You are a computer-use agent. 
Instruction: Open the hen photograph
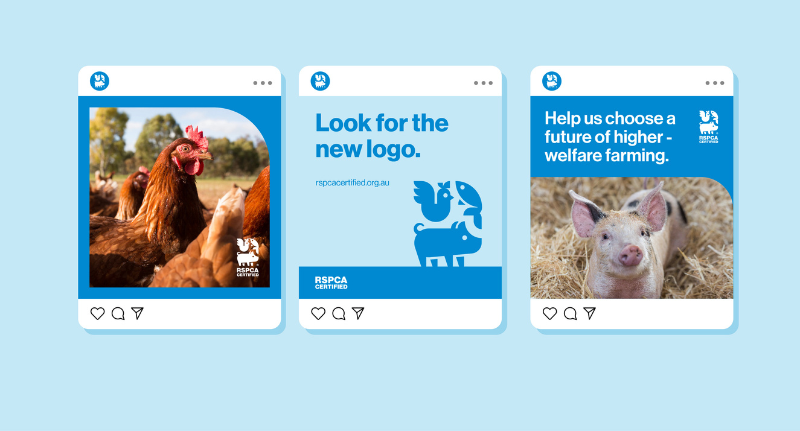pyautogui.click(x=180, y=197)
